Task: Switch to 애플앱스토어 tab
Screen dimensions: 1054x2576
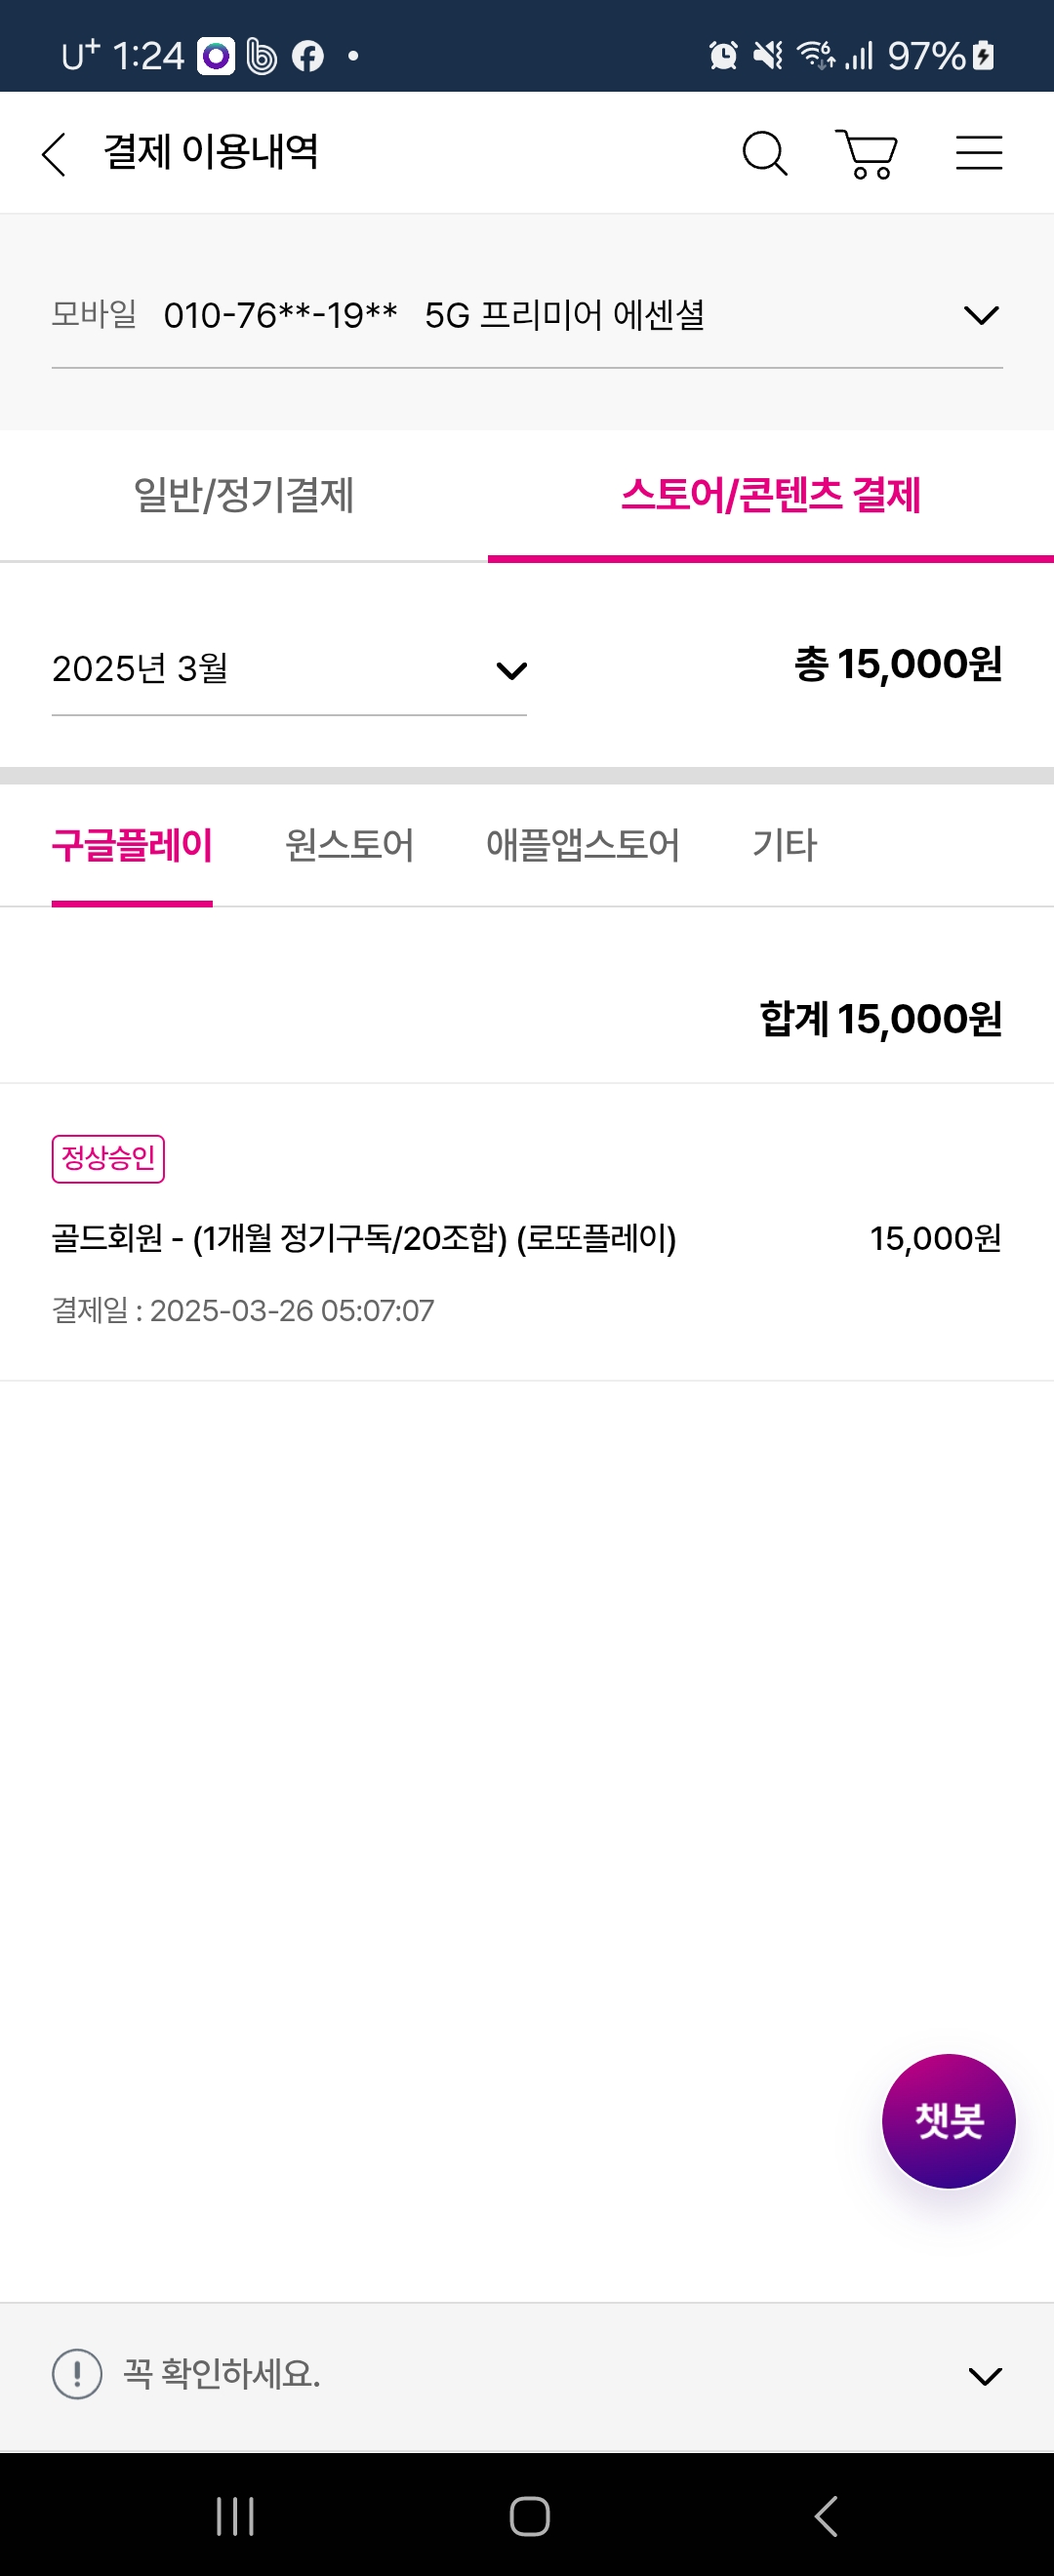Action: (x=582, y=846)
